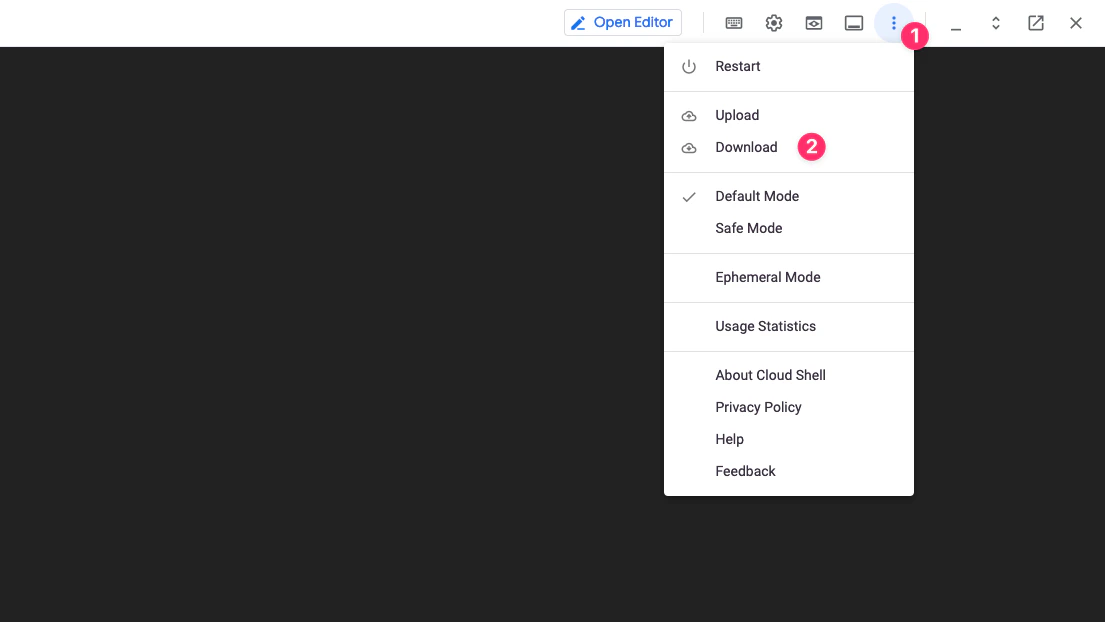Image resolution: width=1105 pixels, height=622 pixels.
Task: Keep Default Mode selected
Action: 756,196
